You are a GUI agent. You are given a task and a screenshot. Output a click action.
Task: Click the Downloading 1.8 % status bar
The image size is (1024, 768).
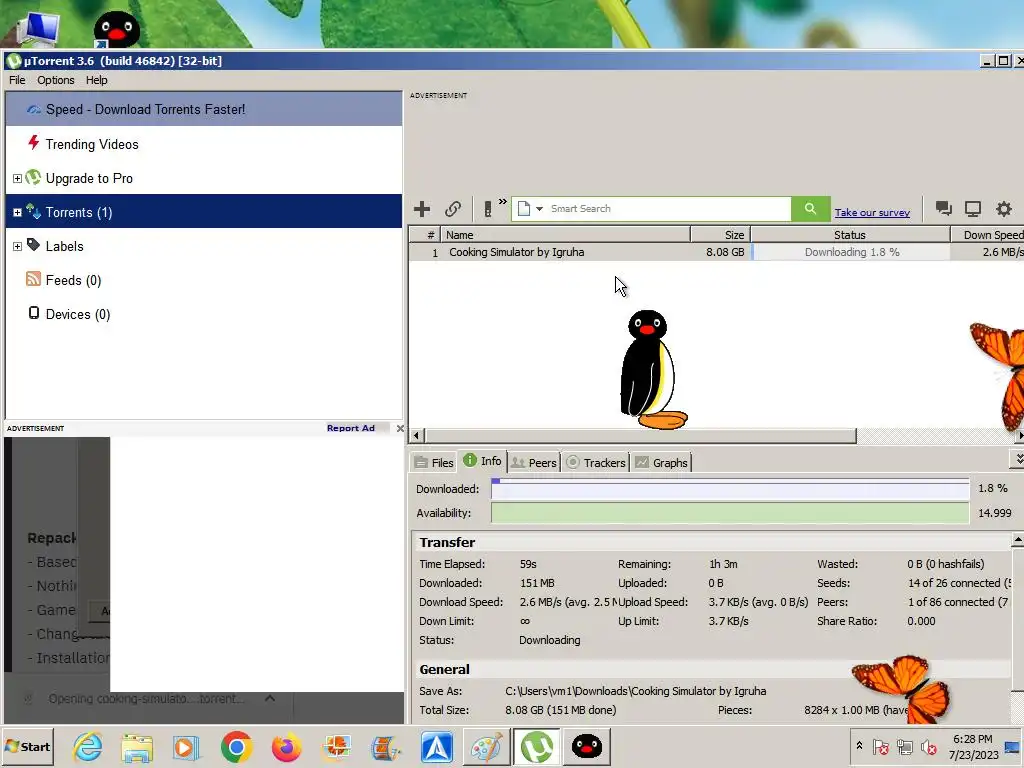pos(852,252)
